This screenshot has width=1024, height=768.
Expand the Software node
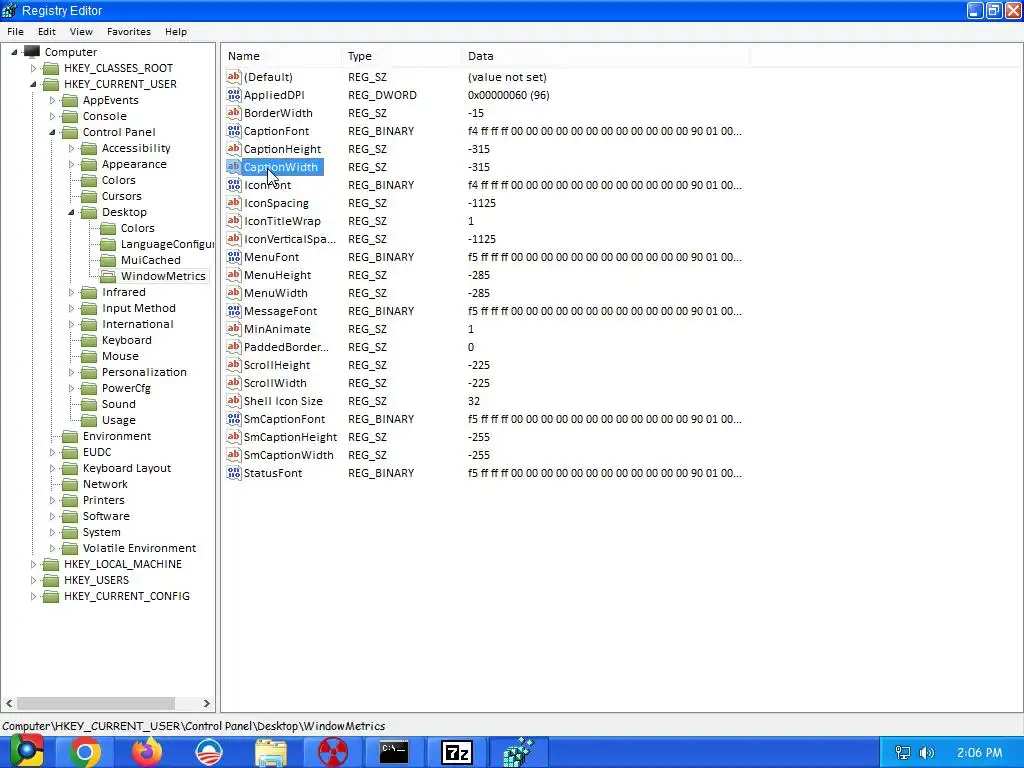52,516
